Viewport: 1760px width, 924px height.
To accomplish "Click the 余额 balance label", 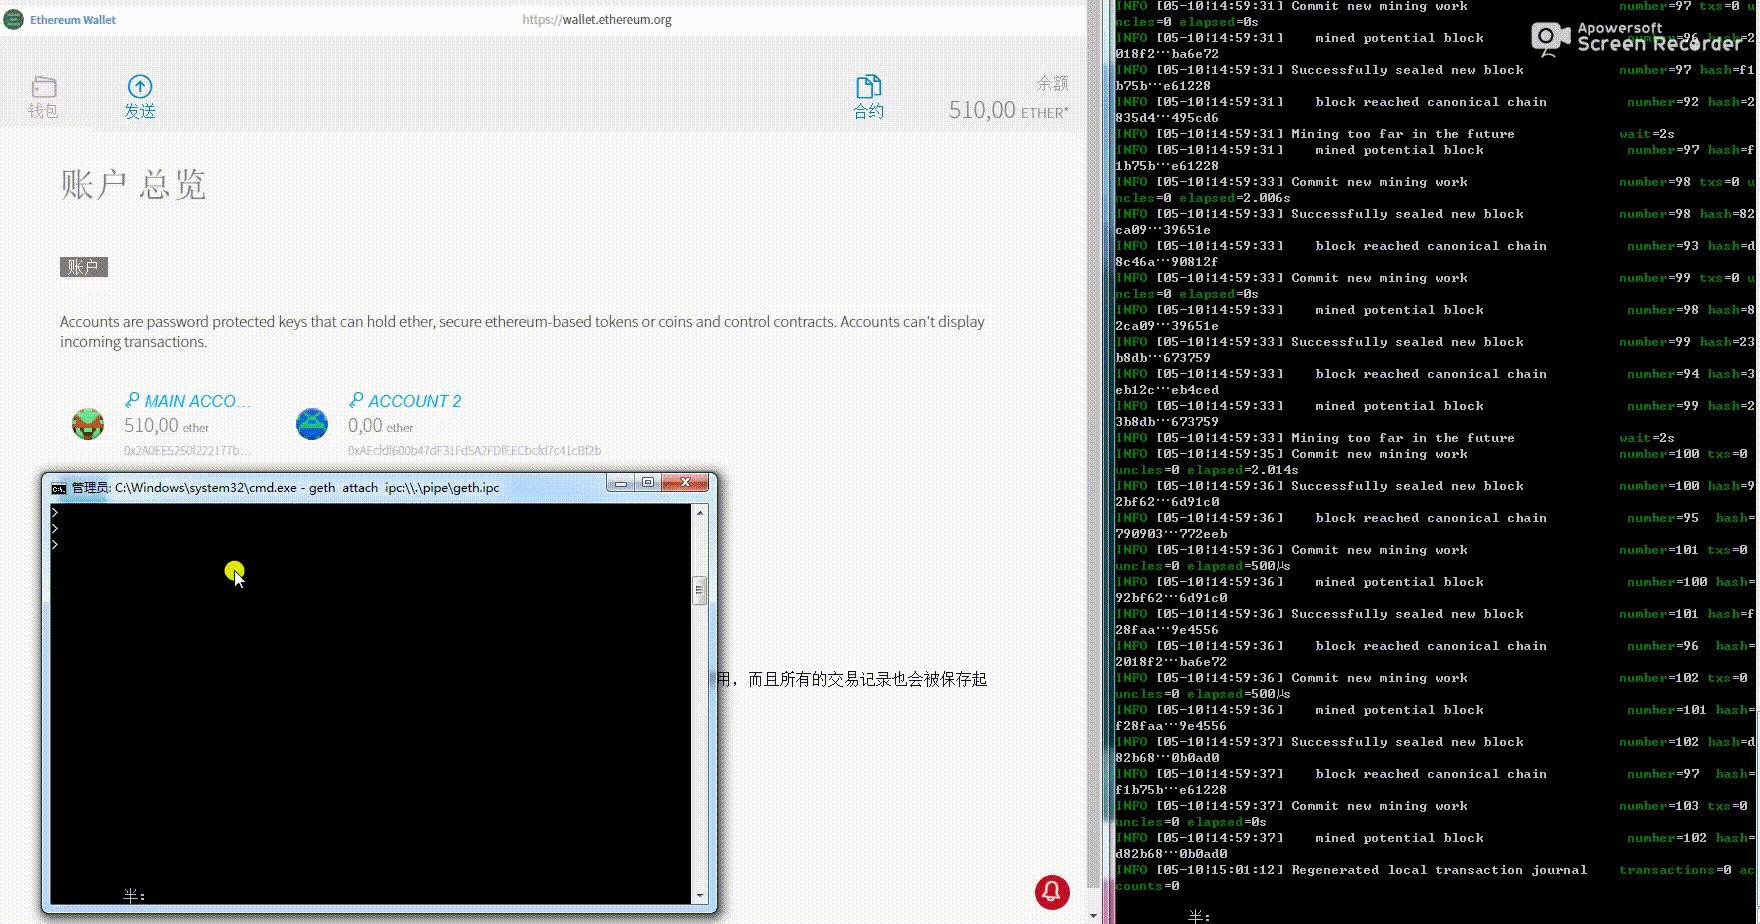I will 1052,83.
